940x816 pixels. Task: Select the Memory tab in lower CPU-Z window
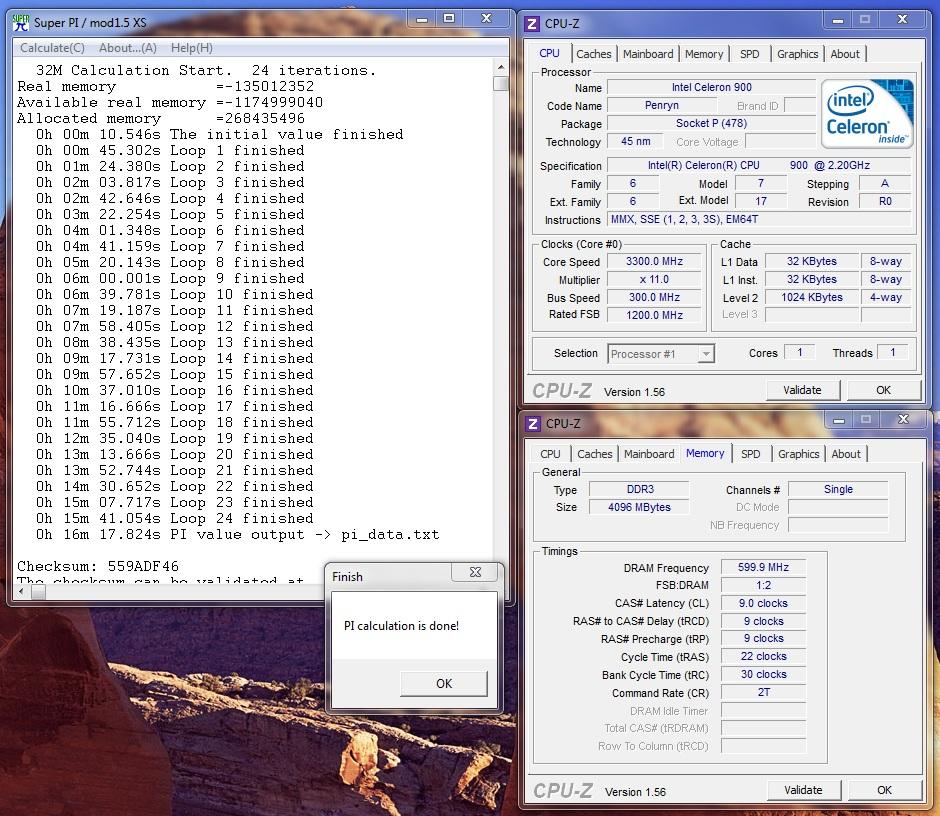tap(705, 453)
